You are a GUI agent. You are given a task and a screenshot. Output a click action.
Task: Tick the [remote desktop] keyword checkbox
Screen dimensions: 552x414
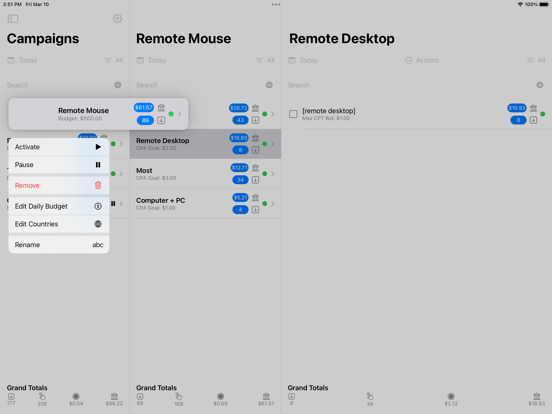pyautogui.click(x=293, y=114)
